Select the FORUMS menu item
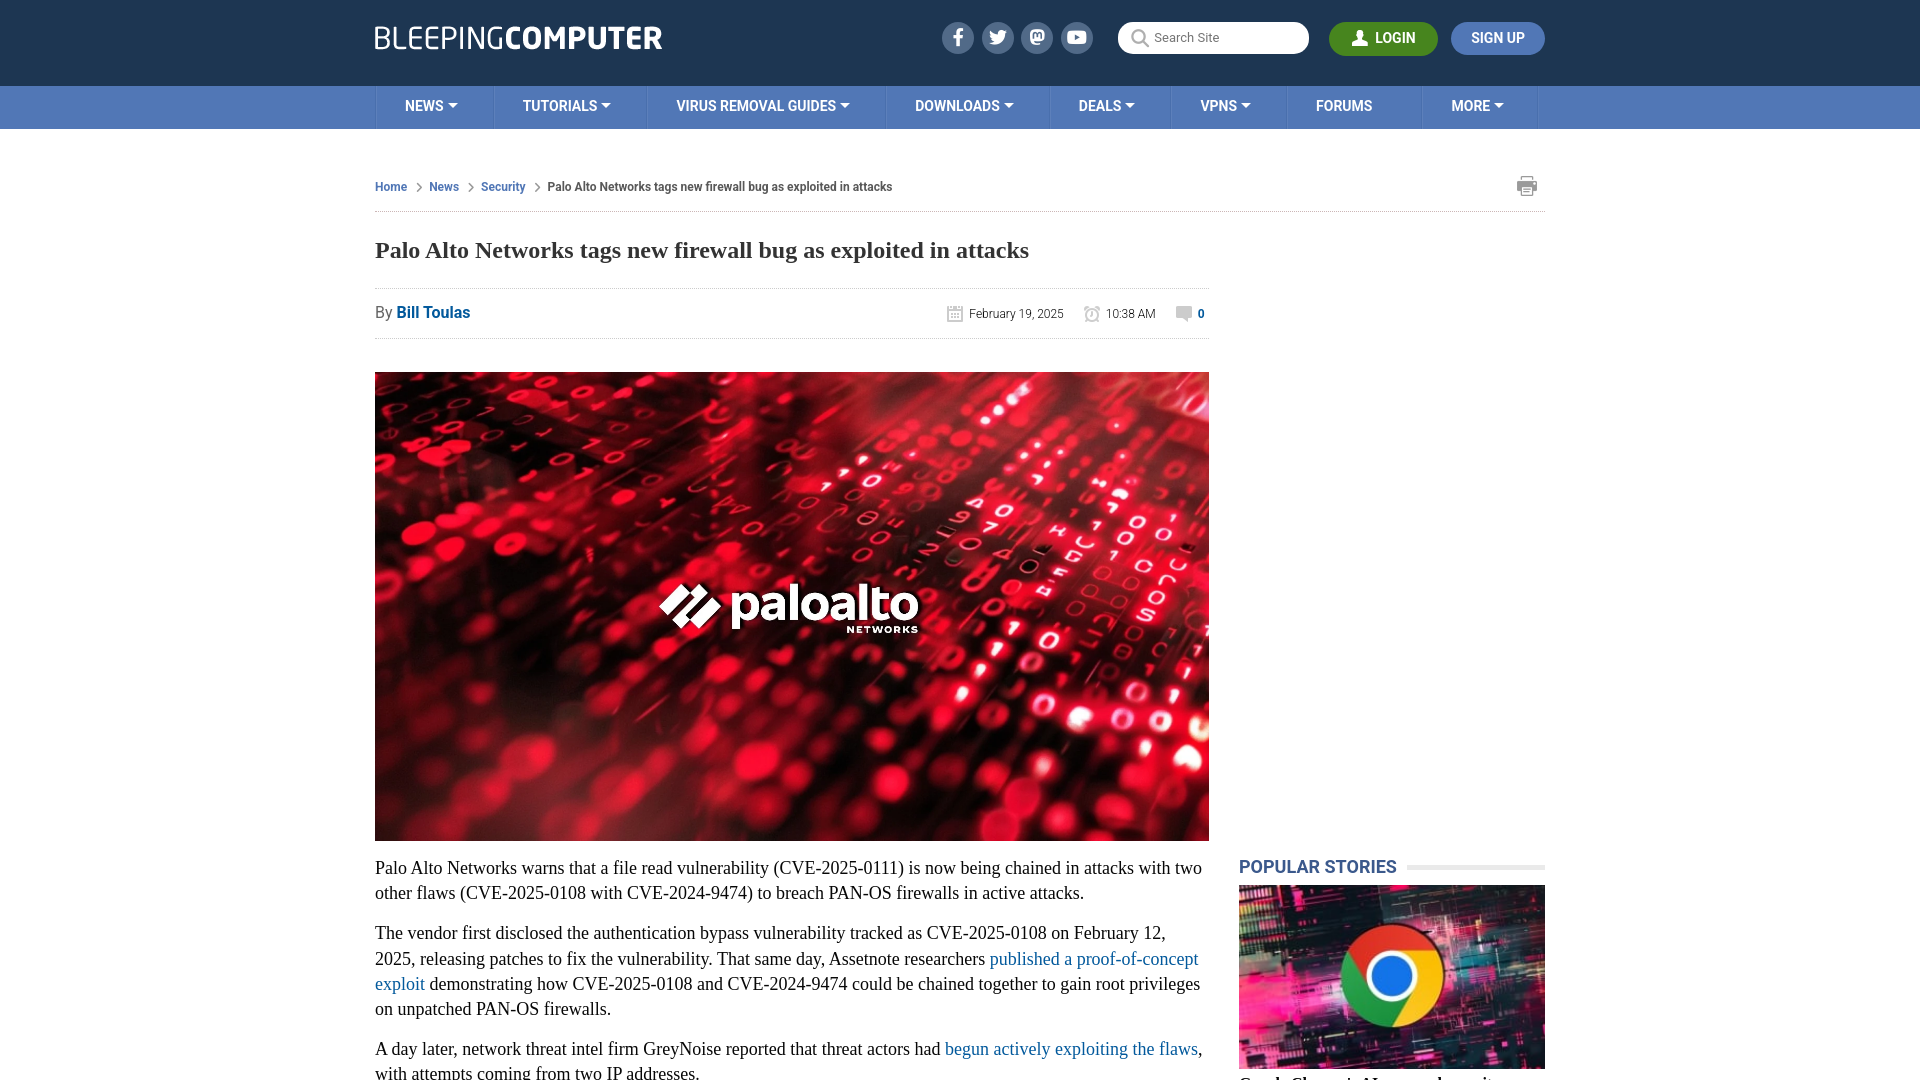This screenshot has width=1920, height=1080. click(x=1344, y=105)
